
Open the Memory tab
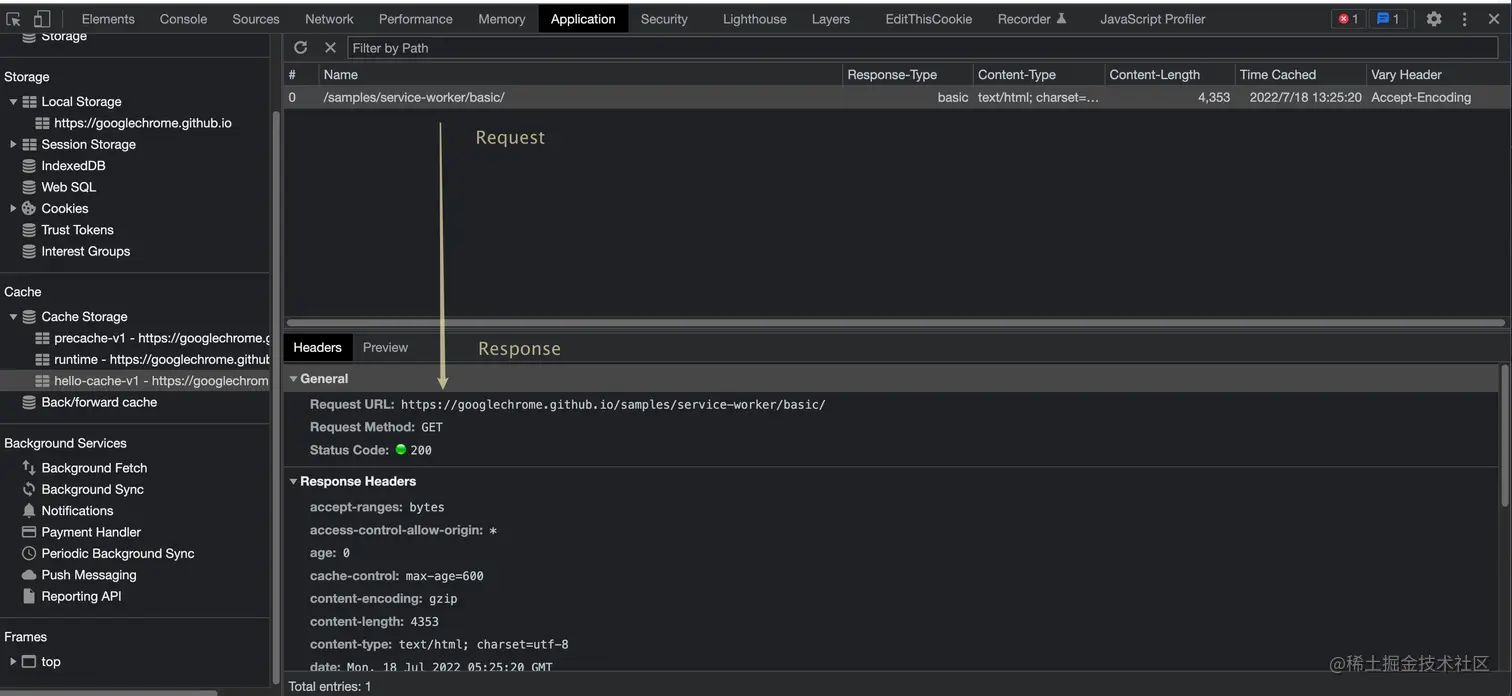click(x=502, y=19)
